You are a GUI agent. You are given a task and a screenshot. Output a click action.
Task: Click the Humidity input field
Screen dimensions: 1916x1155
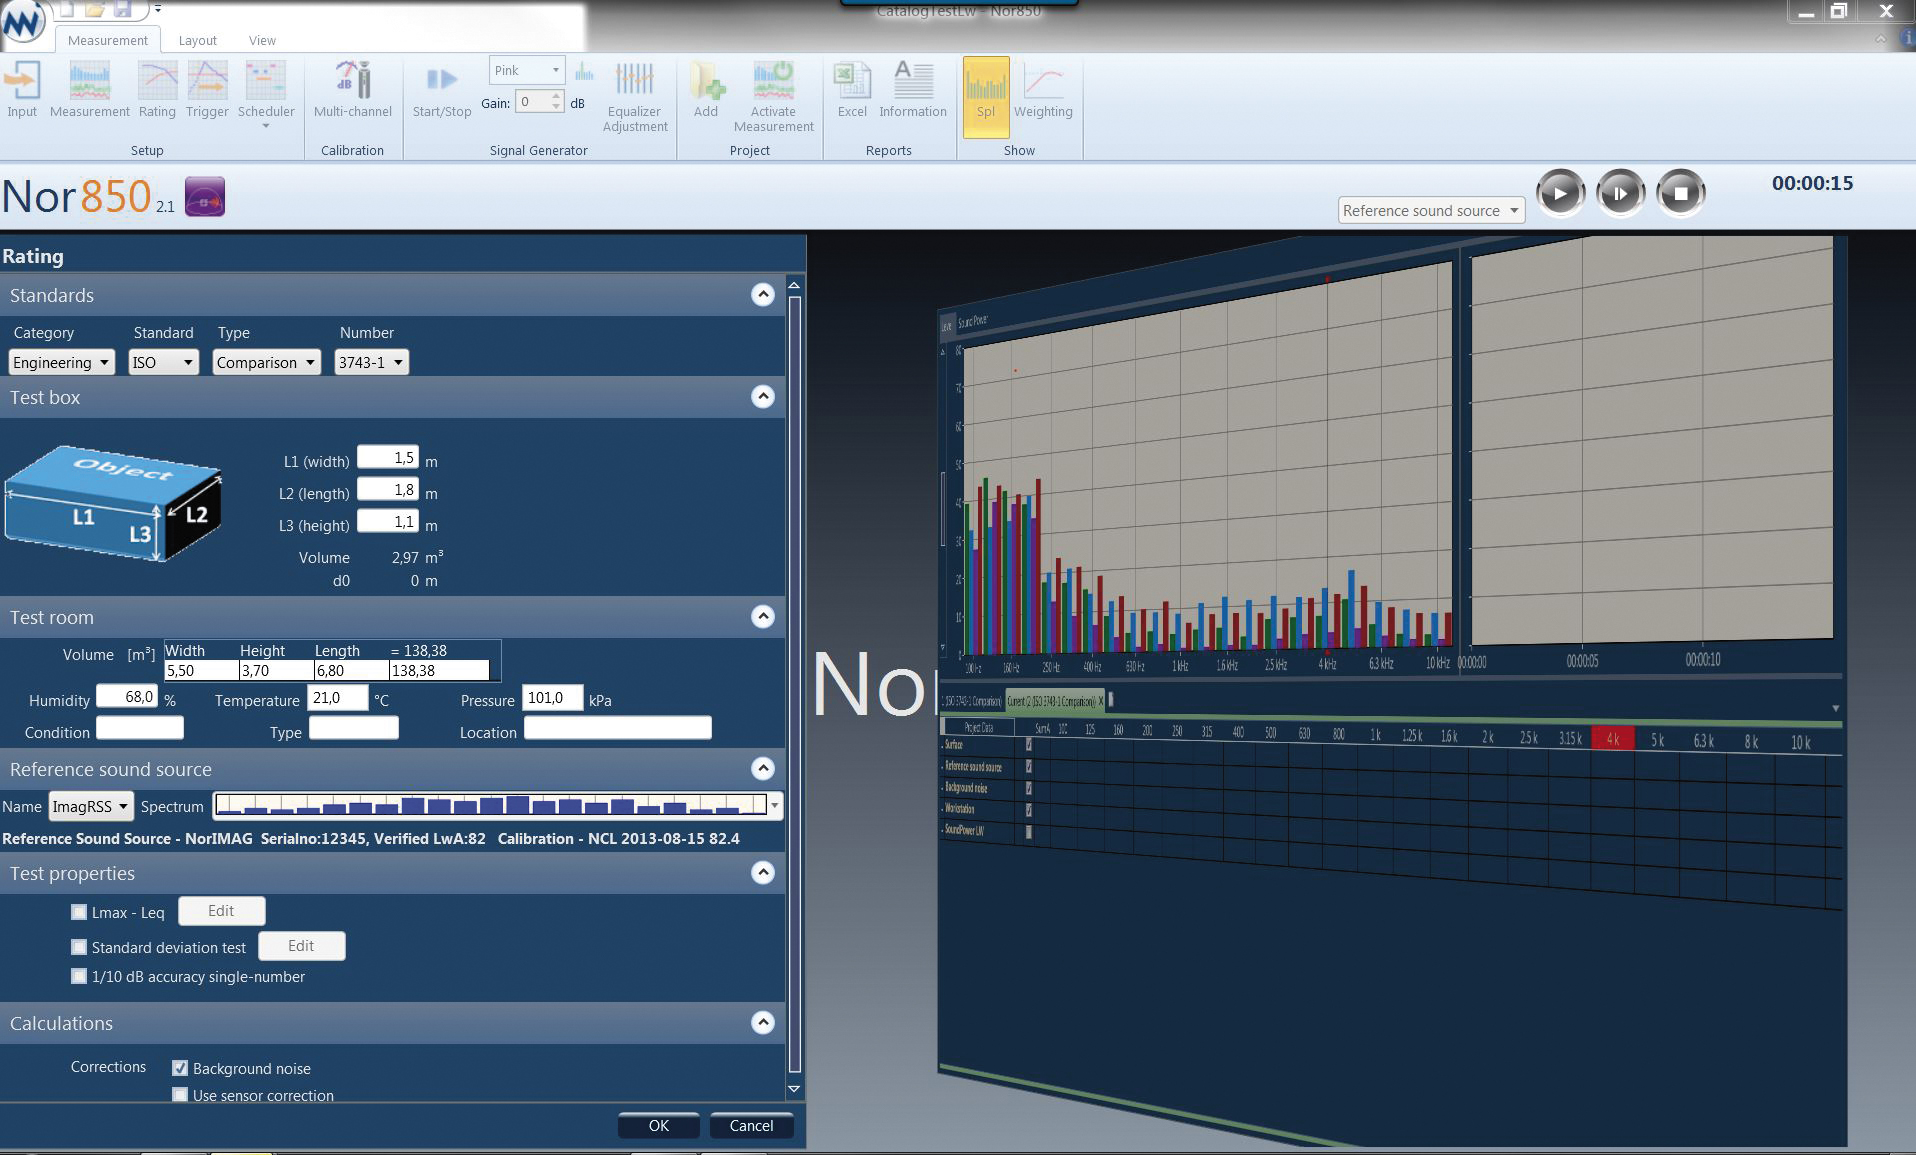click(126, 697)
